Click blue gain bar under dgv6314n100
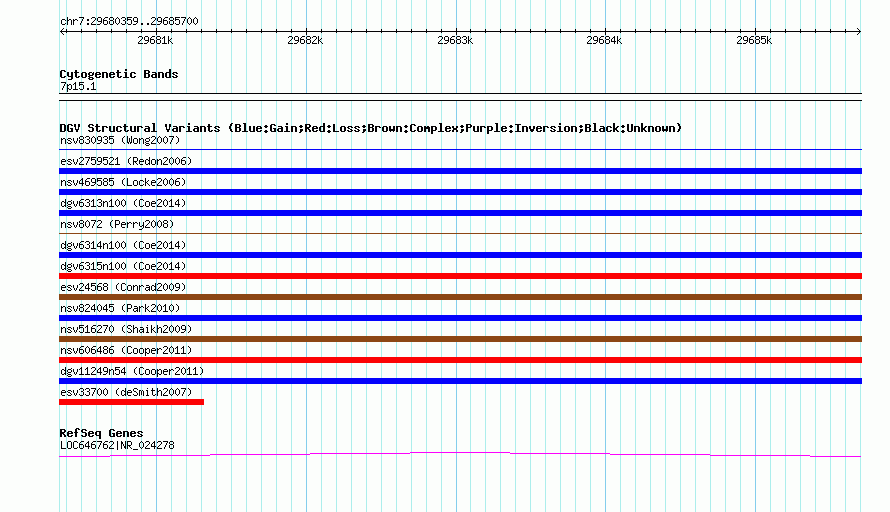The width and height of the screenshot is (890, 512). (460, 255)
